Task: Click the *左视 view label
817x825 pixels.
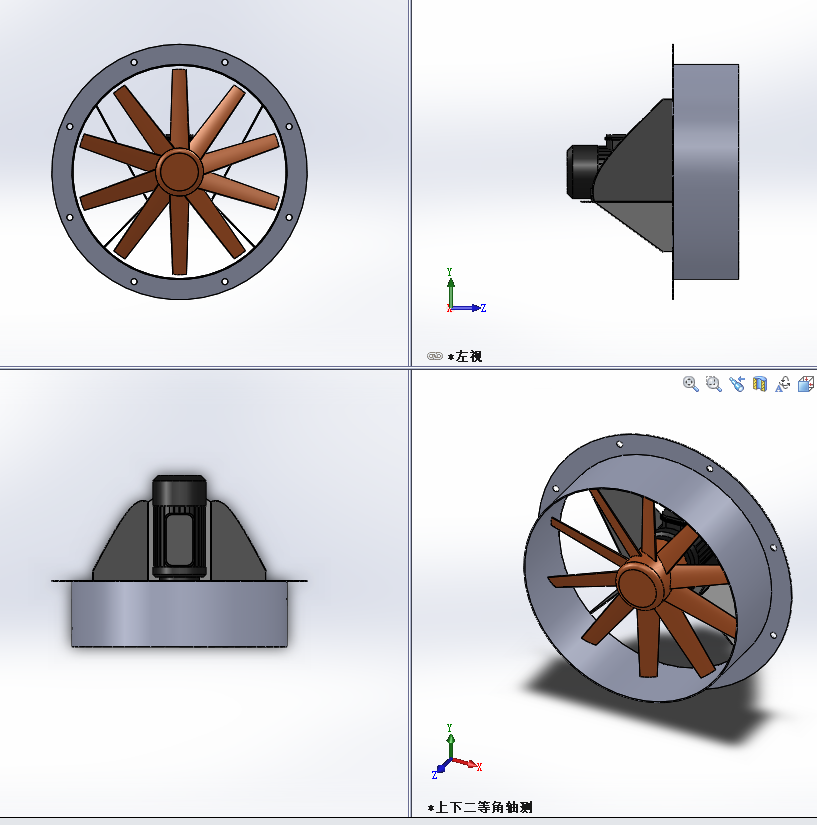Action: [465, 357]
